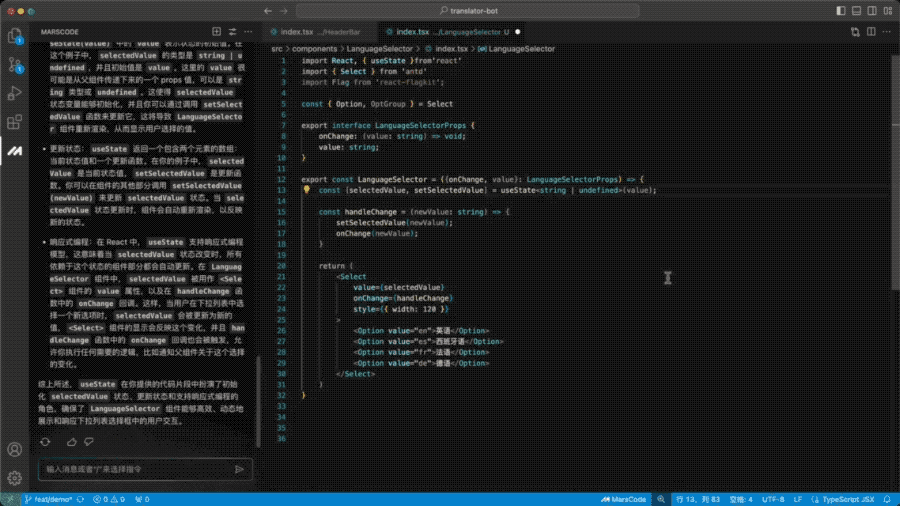The width and height of the screenshot is (900, 506).
Task: Select LanguageSelector folder in breadcrumb
Action: pyautogui.click(x=379, y=49)
